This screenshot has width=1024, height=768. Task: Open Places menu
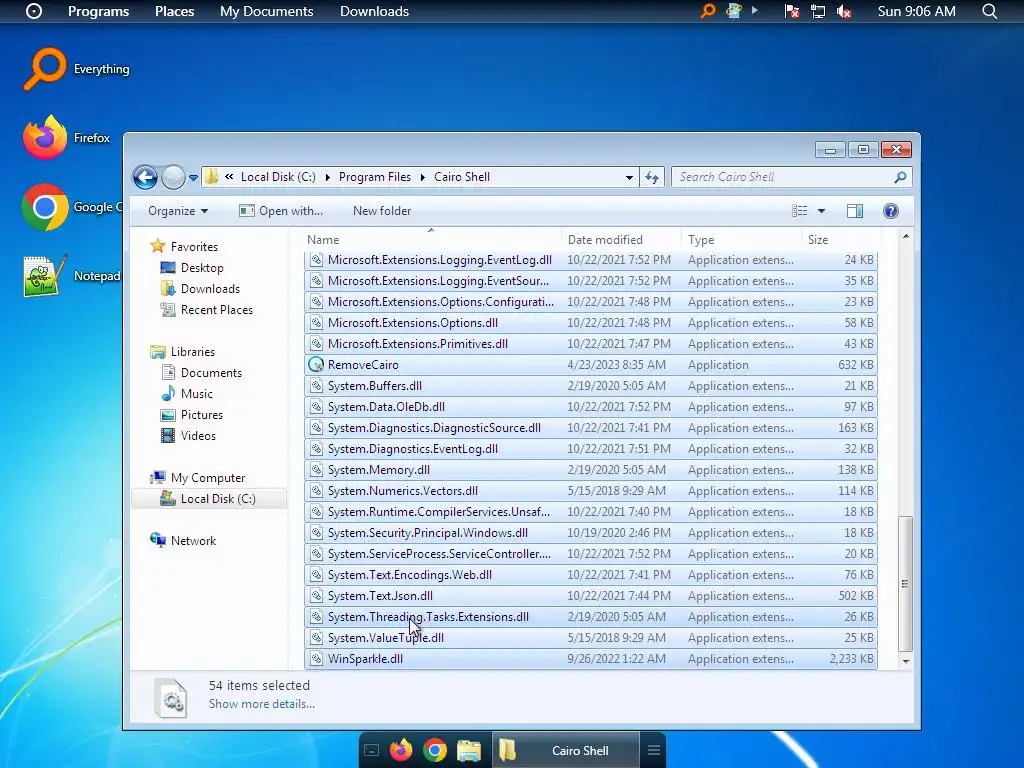(174, 11)
